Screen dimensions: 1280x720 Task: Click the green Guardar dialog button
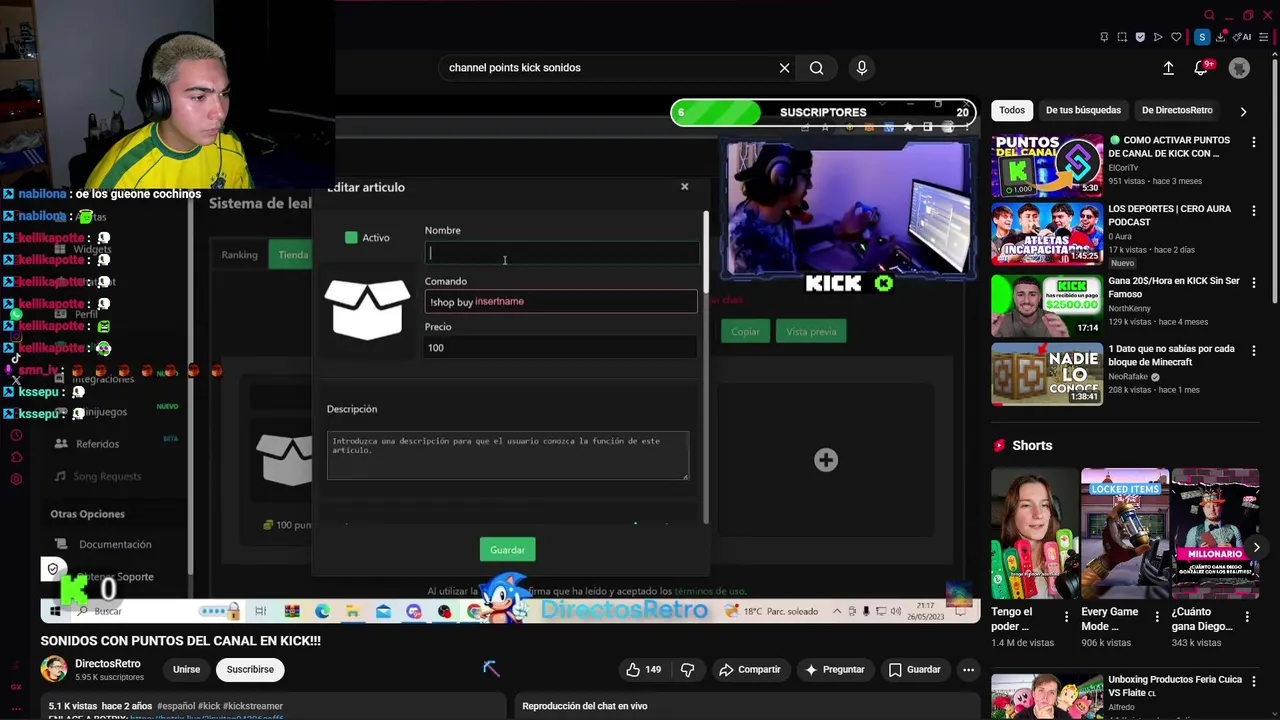point(507,550)
